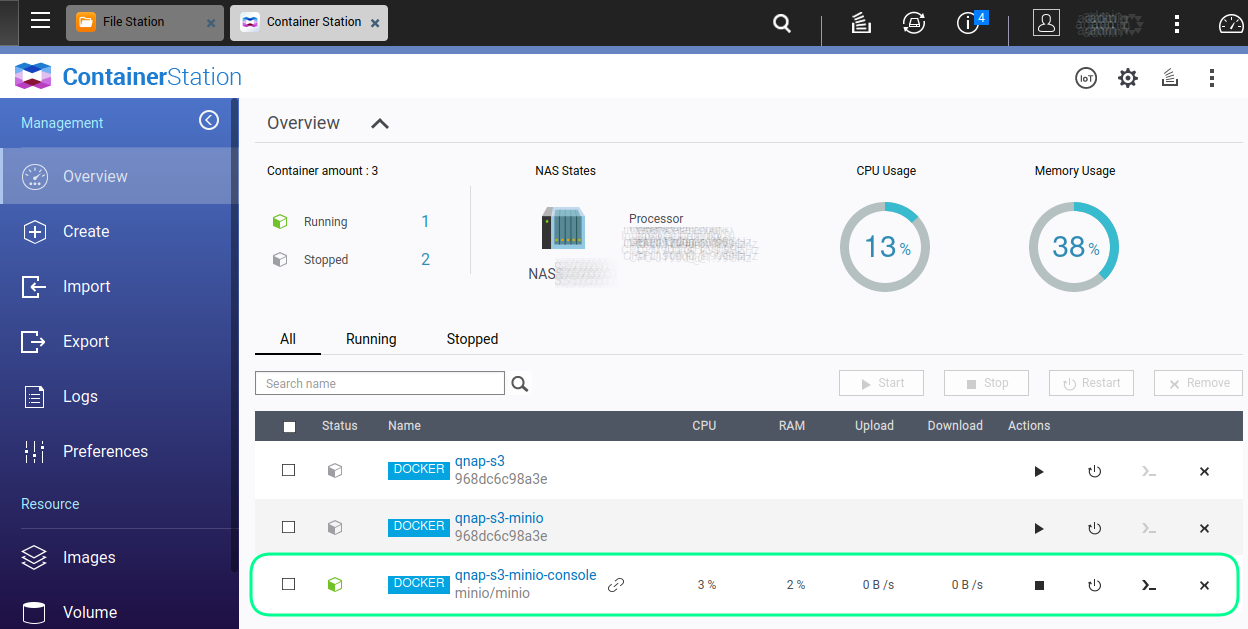Screen dimensions: 1248x629
Task: Check the select-all containers checkbox
Action: pos(289,426)
